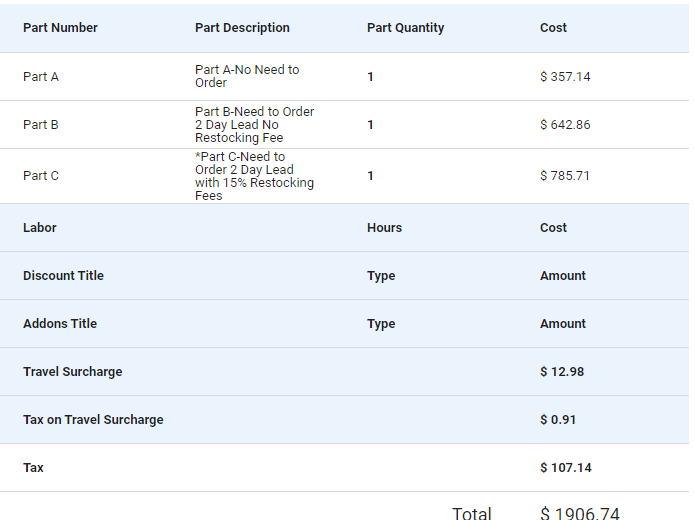Select the Part A row label
This screenshot has width=695, height=520.
coord(41,77)
